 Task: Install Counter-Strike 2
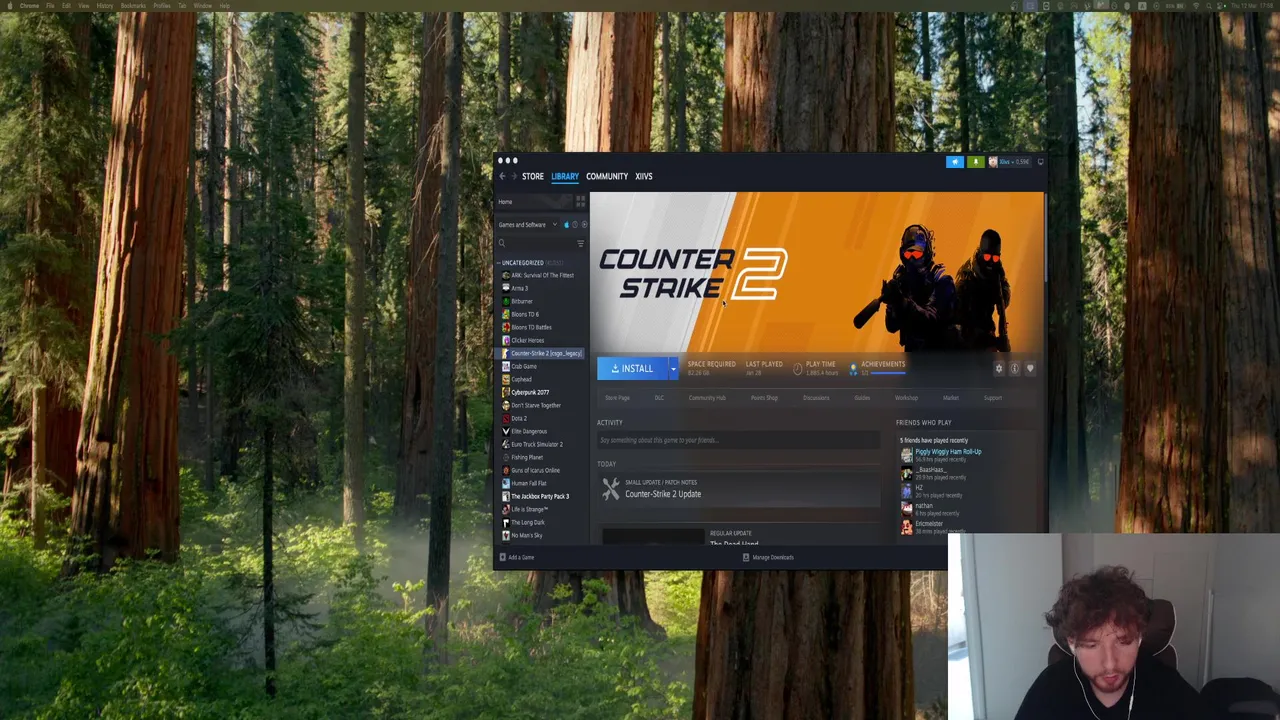tap(632, 368)
